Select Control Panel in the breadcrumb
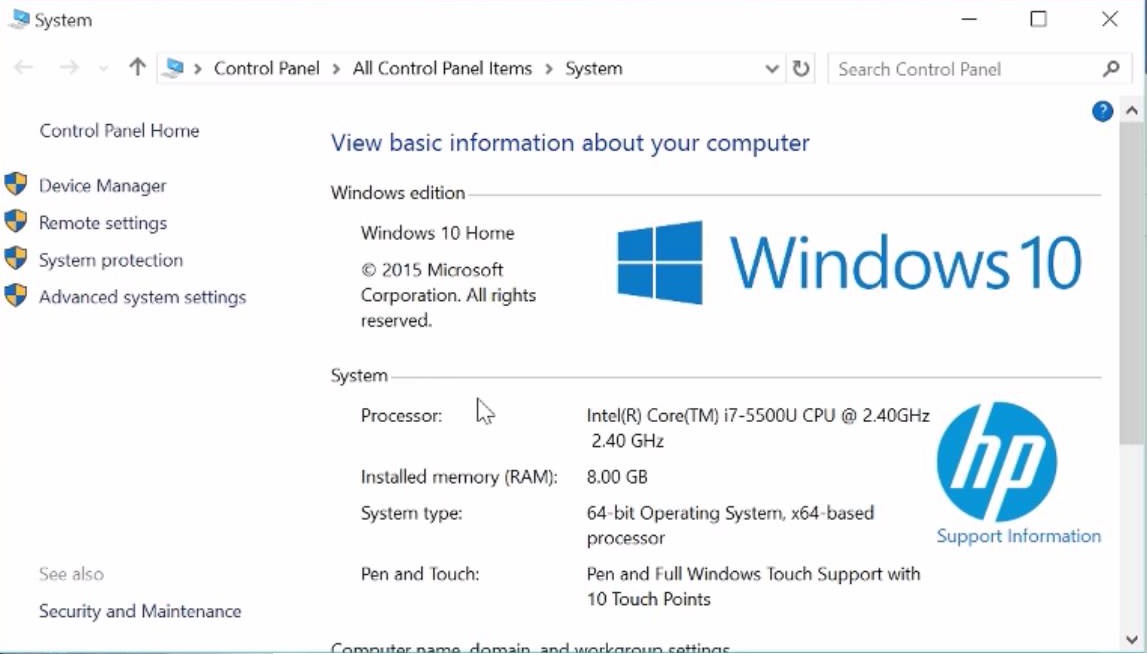1147x654 pixels. tap(266, 68)
